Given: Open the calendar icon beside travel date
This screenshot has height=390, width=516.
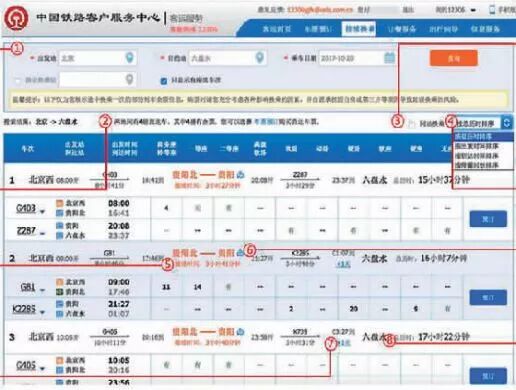Looking at the screenshot, I should pos(389,58).
